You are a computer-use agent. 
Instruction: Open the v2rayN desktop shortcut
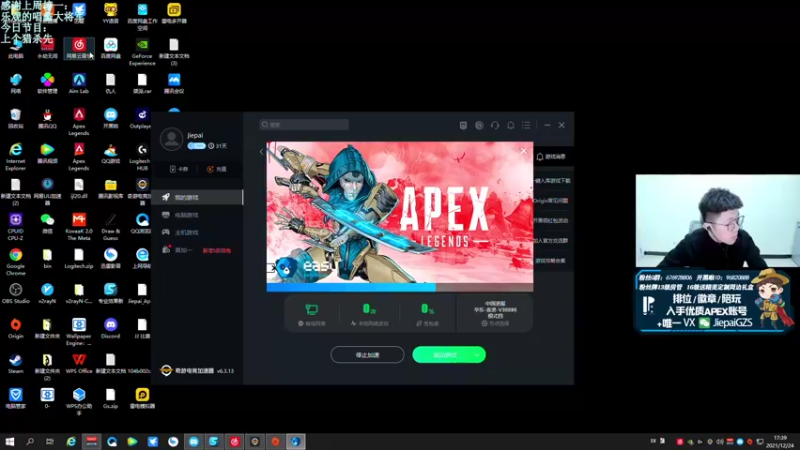coord(47,293)
